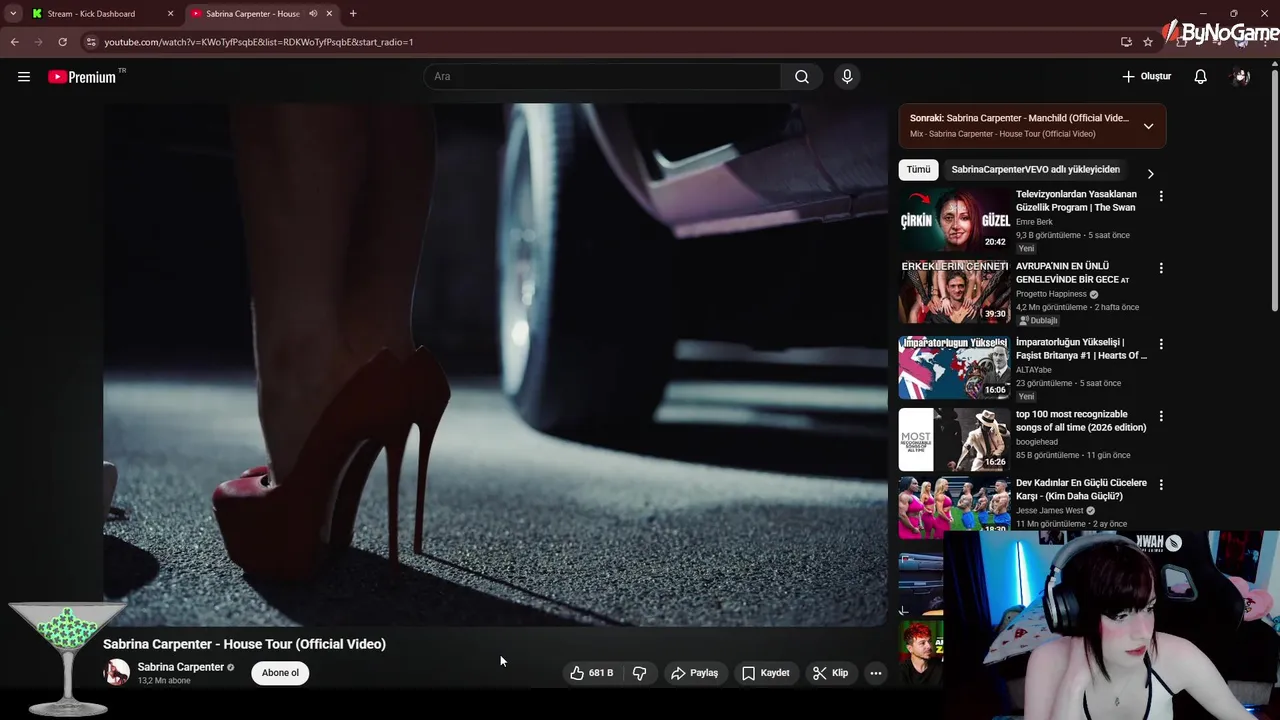
Task: Click channel name 'ALTAYabe'
Action: [1033, 370]
